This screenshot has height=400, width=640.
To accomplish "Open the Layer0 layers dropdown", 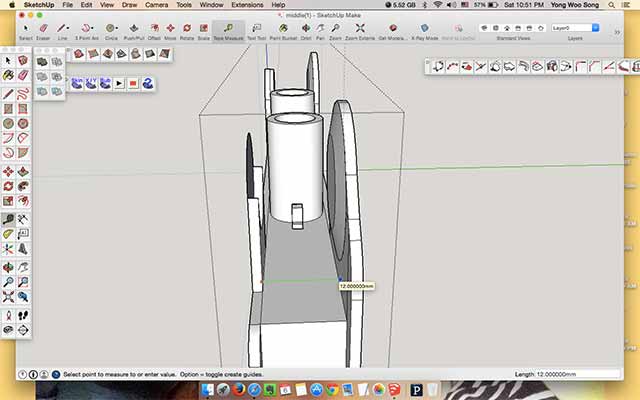I will pos(575,28).
